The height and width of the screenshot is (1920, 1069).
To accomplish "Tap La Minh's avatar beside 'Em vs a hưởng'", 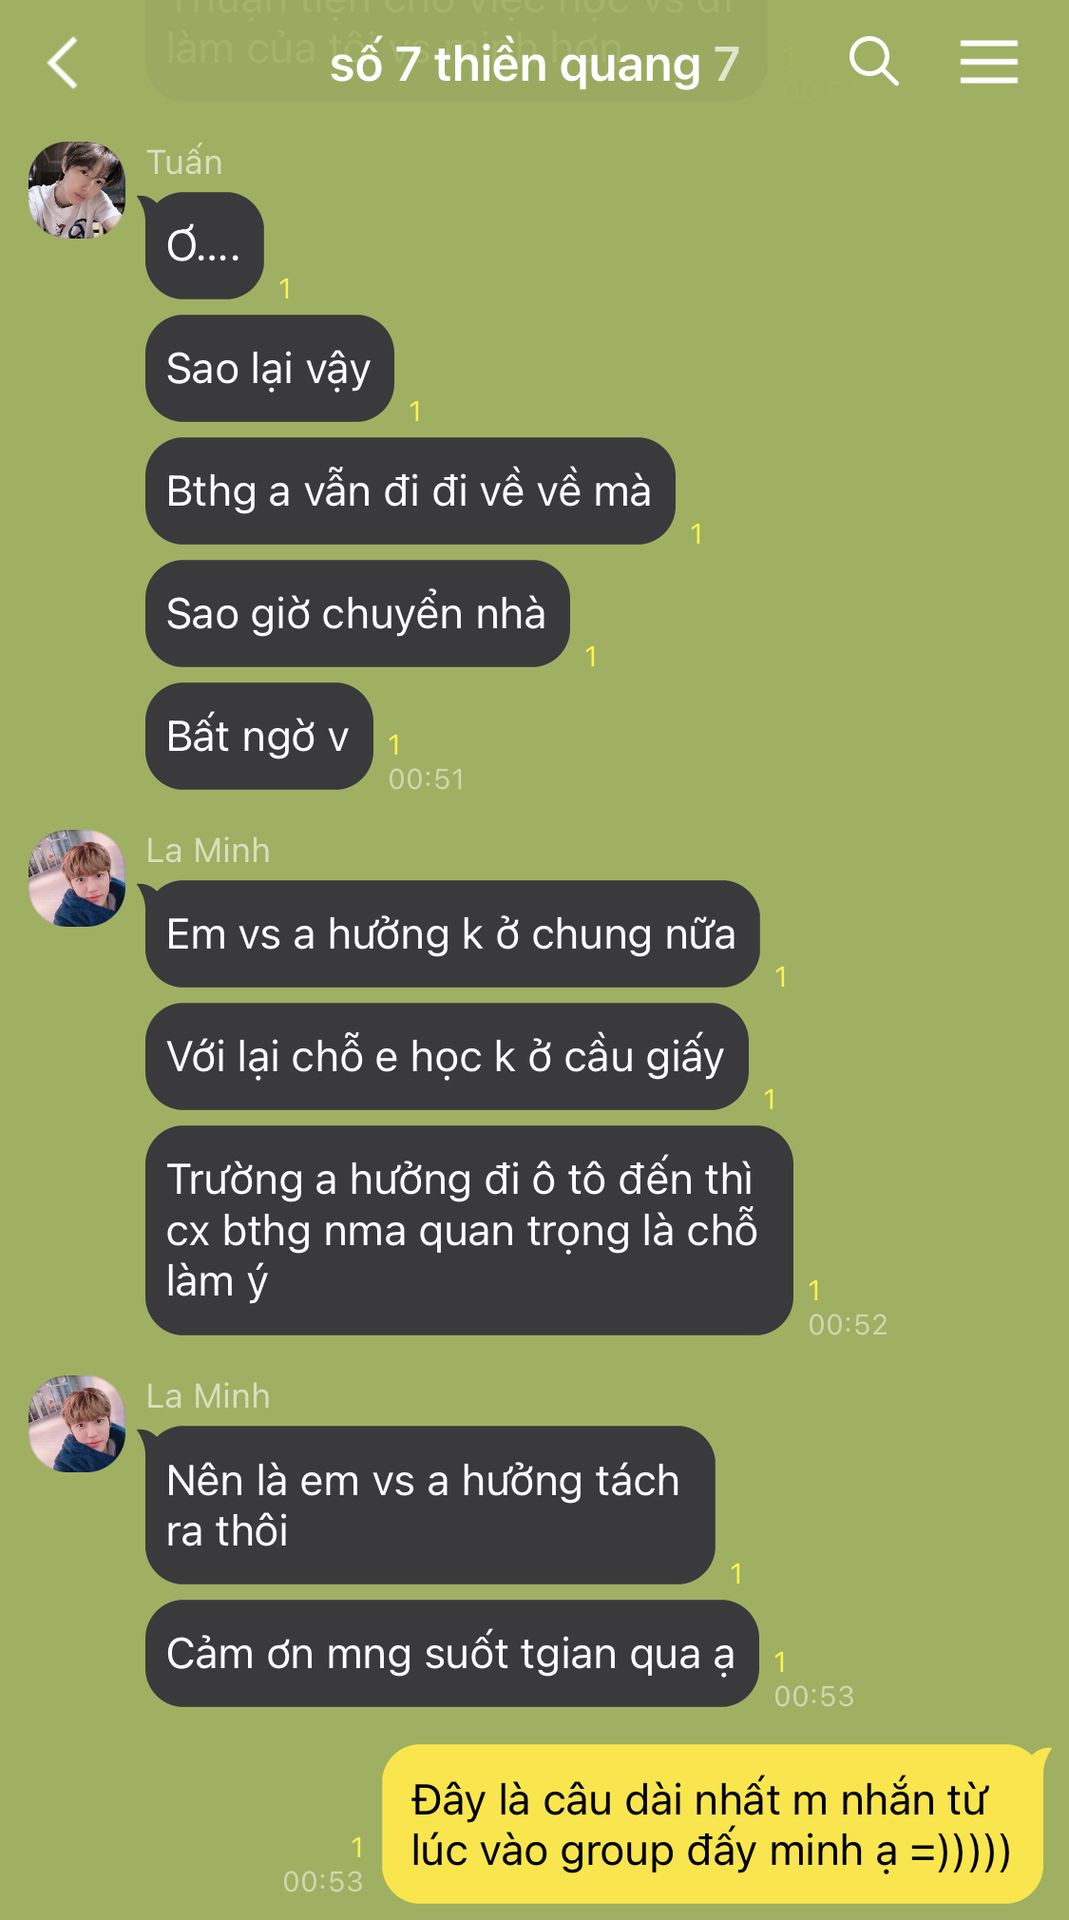I will tap(77, 878).
